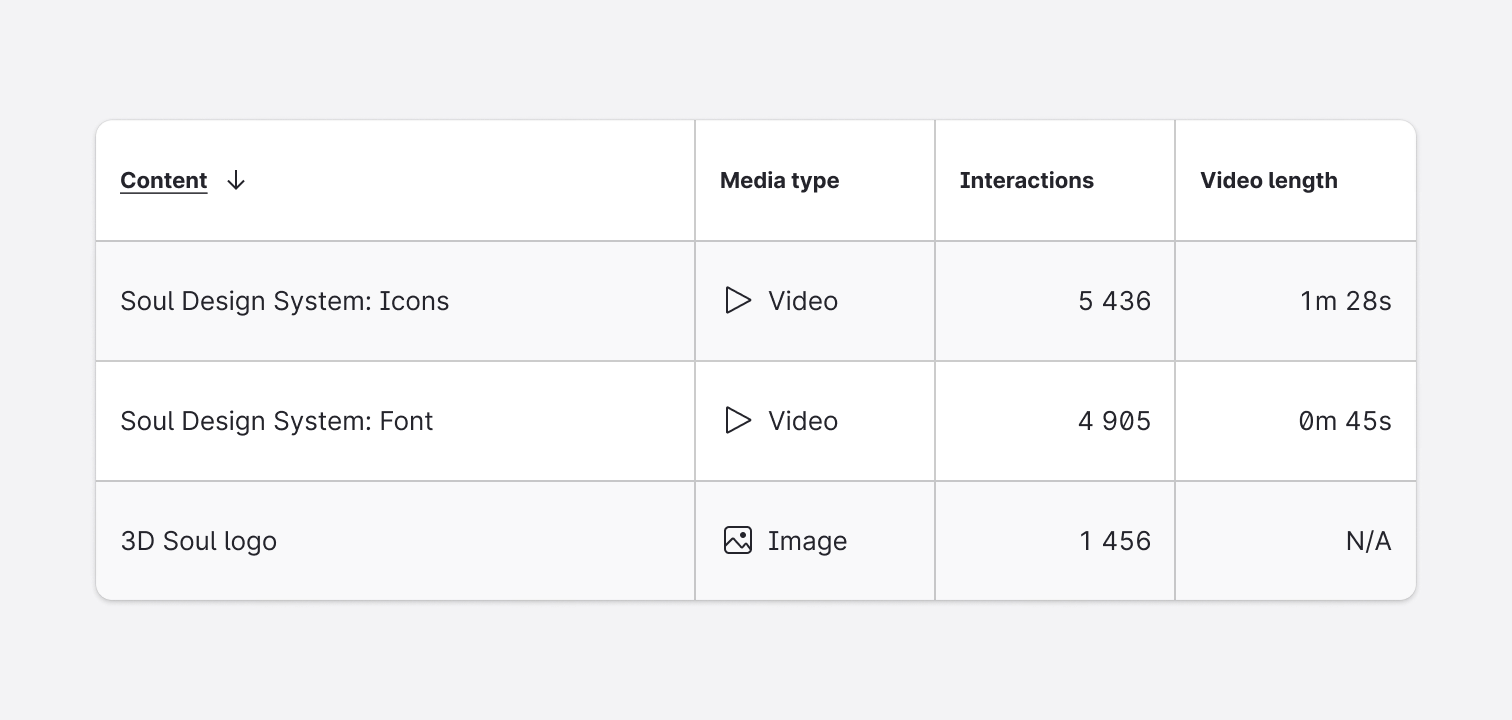Click the Video length column header
Viewport: 1512px width, 720px height.
click(x=1268, y=181)
